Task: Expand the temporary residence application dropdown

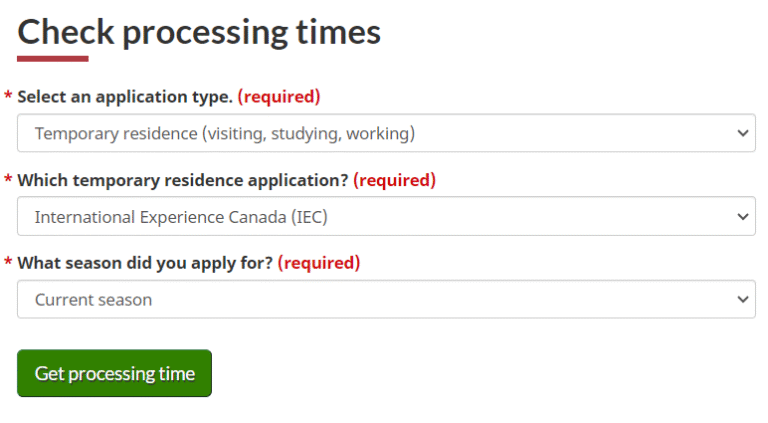Action: (x=386, y=216)
